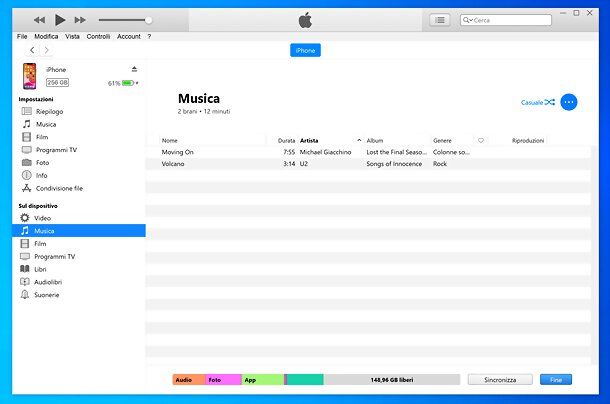Click the Fine button
Viewport: 610px width, 404px height.
[556, 379]
